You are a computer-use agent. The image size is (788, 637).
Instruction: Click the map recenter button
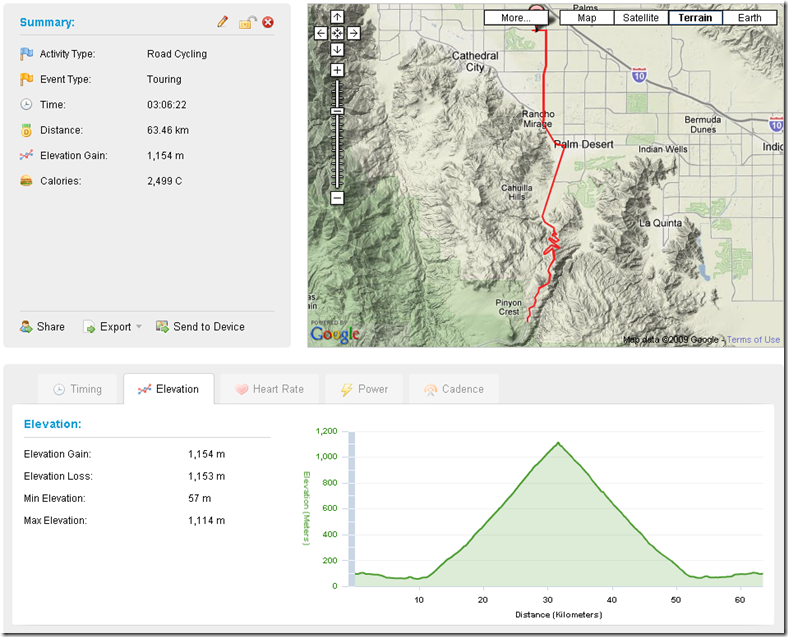click(337, 34)
